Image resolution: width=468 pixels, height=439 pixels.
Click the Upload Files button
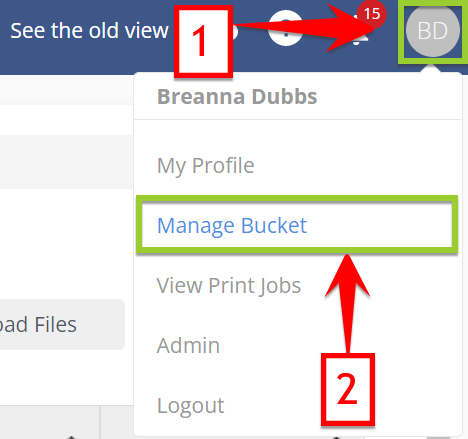[x=62, y=324]
